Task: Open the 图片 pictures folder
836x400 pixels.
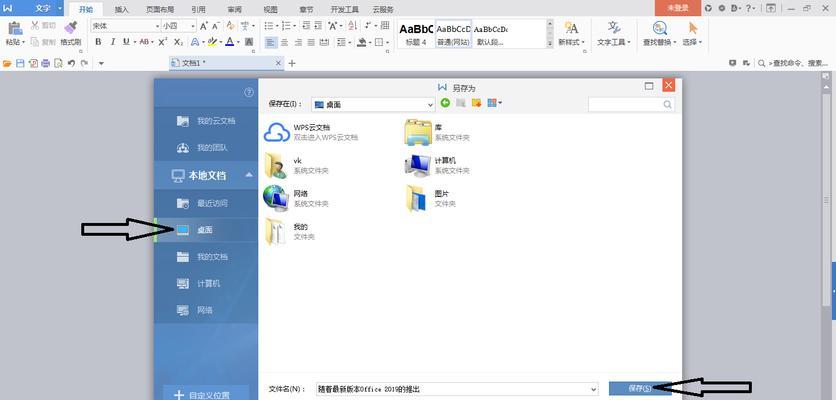Action: click(417, 197)
